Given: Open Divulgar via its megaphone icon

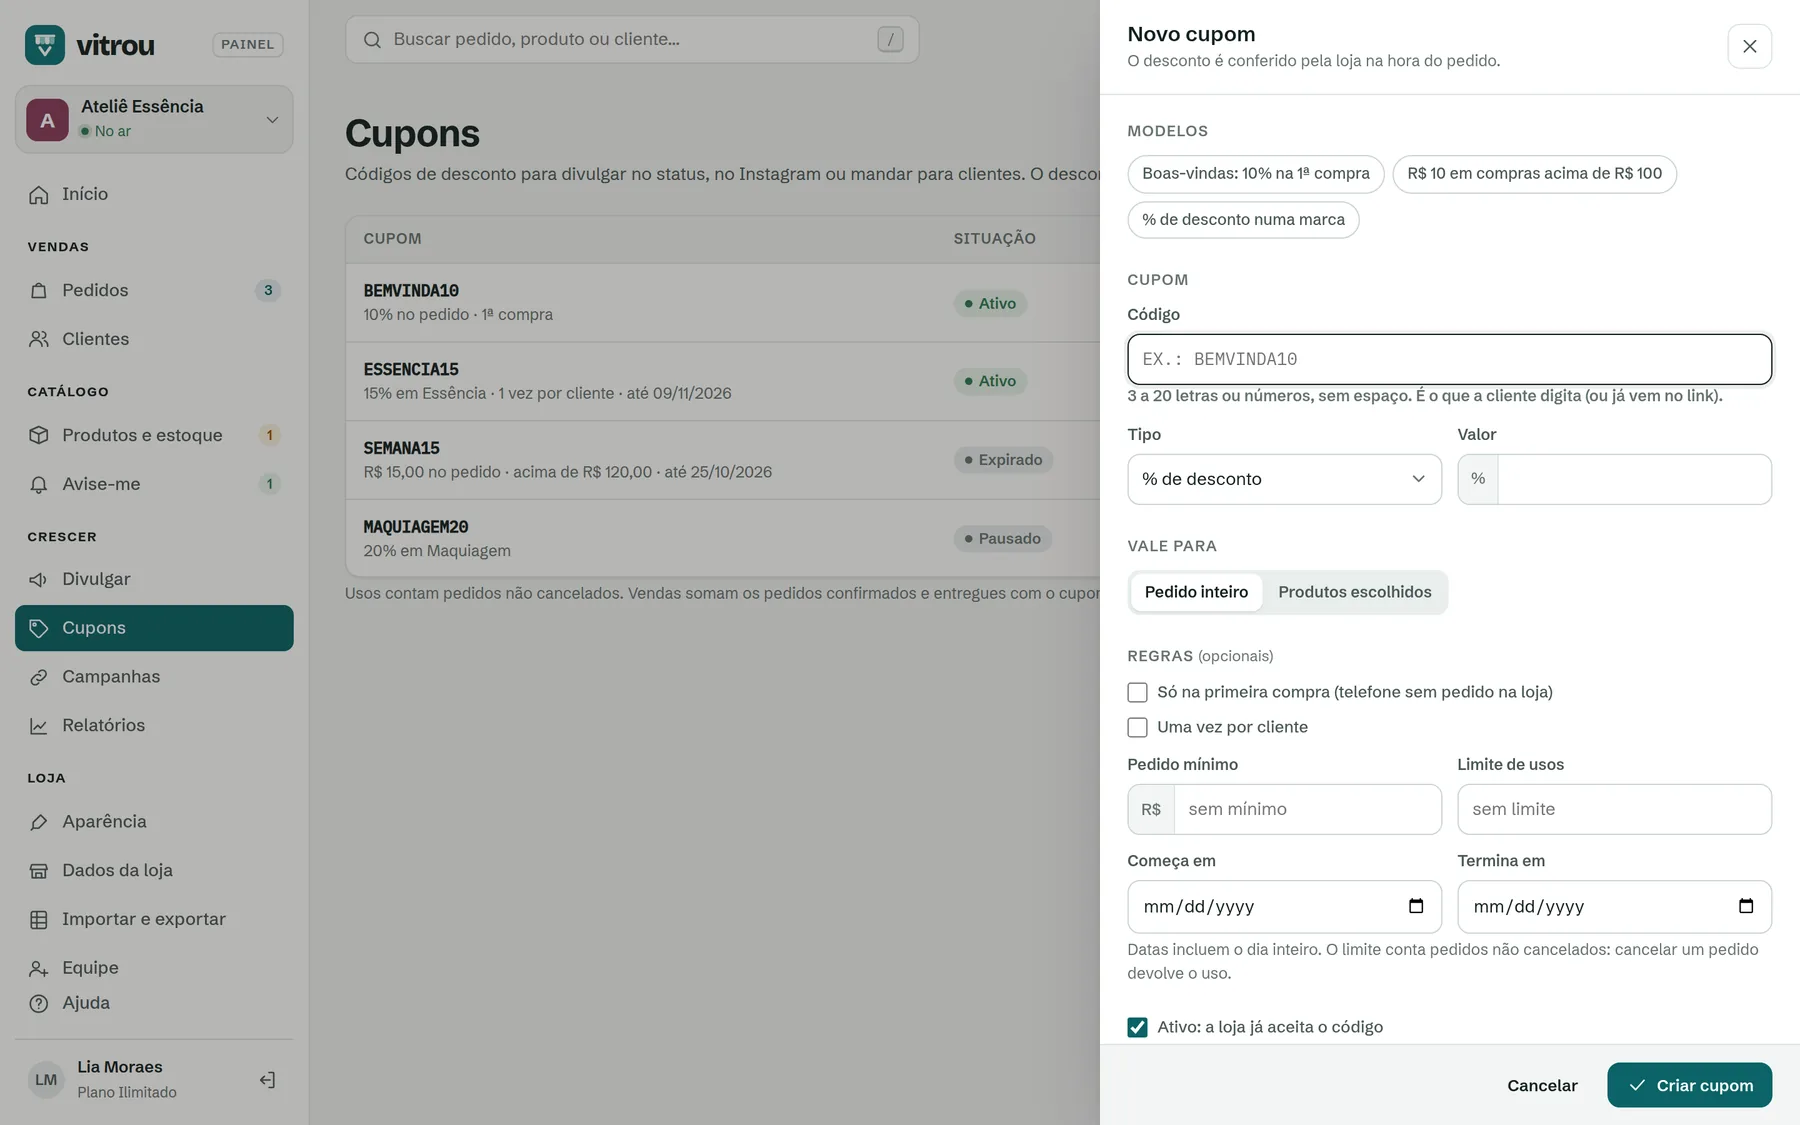Looking at the screenshot, I should (x=39, y=580).
